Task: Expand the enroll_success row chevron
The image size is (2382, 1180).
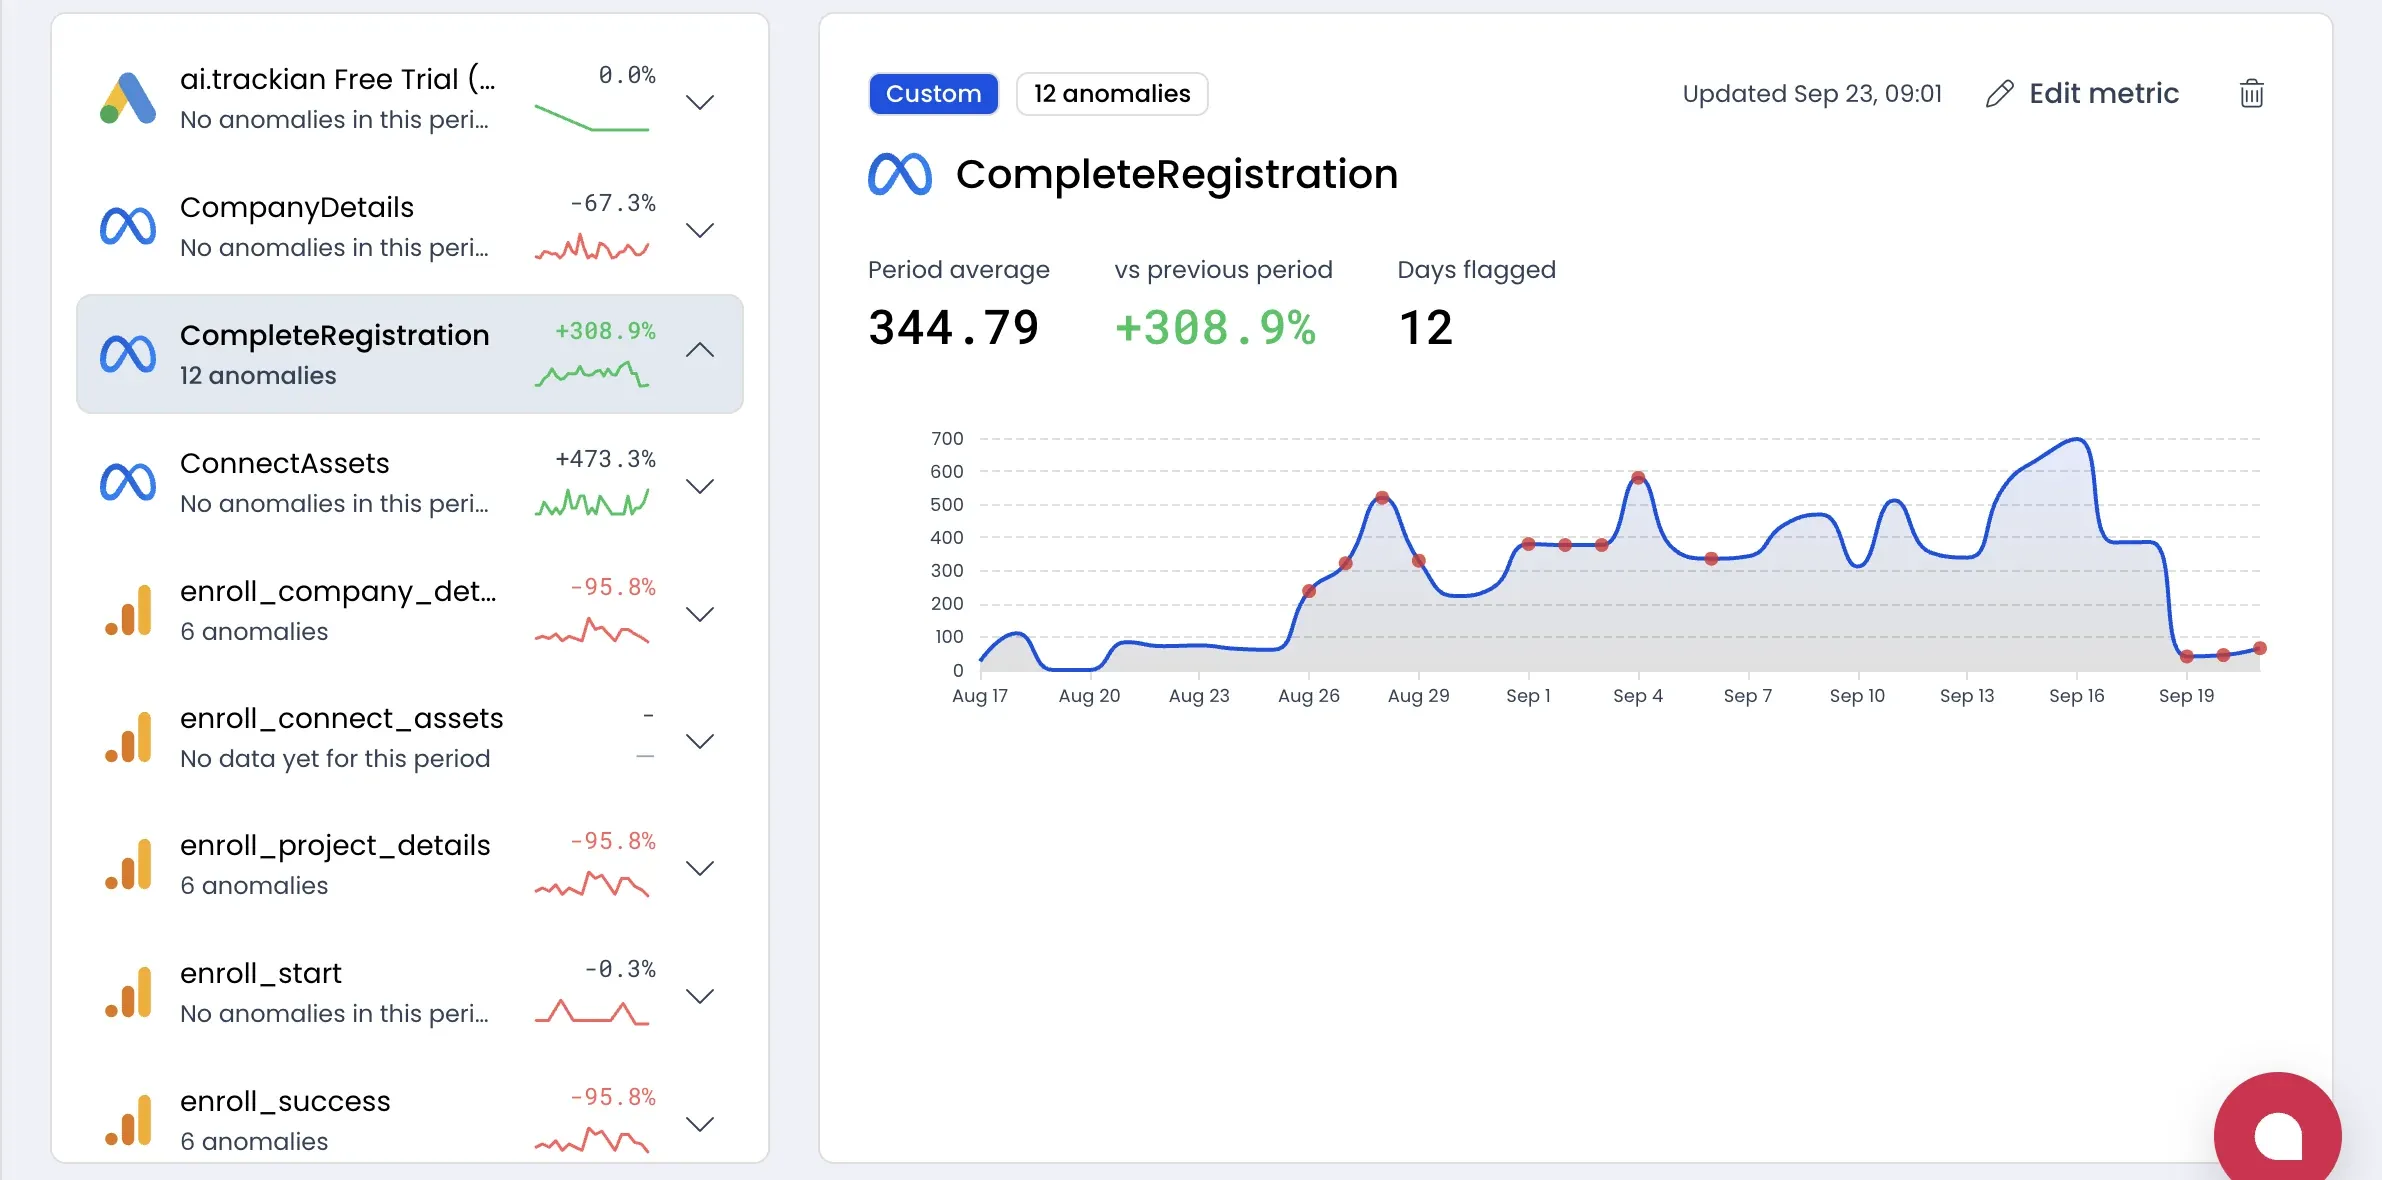Action: point(700,1124)
